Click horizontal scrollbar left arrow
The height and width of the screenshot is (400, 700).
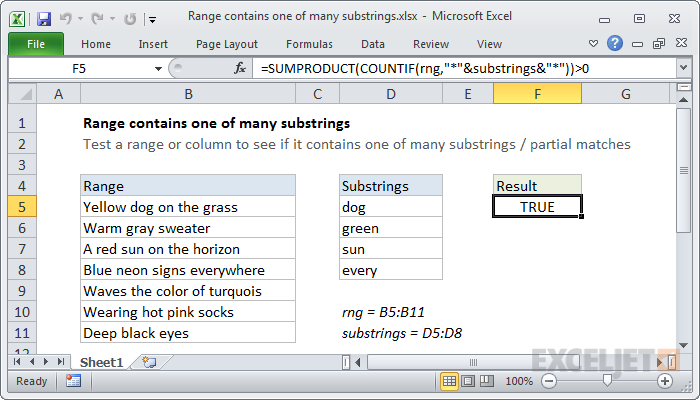tap(358, 362)
